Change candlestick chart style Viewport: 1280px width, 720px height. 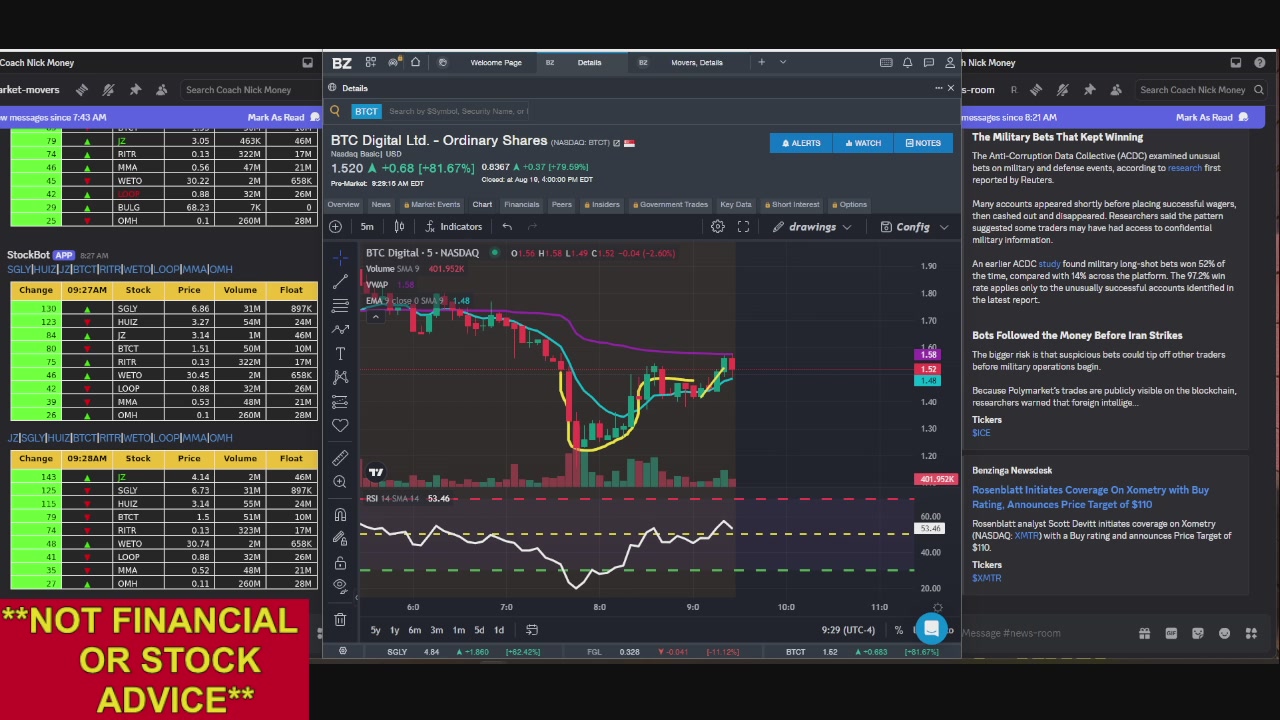click(399, 227)
